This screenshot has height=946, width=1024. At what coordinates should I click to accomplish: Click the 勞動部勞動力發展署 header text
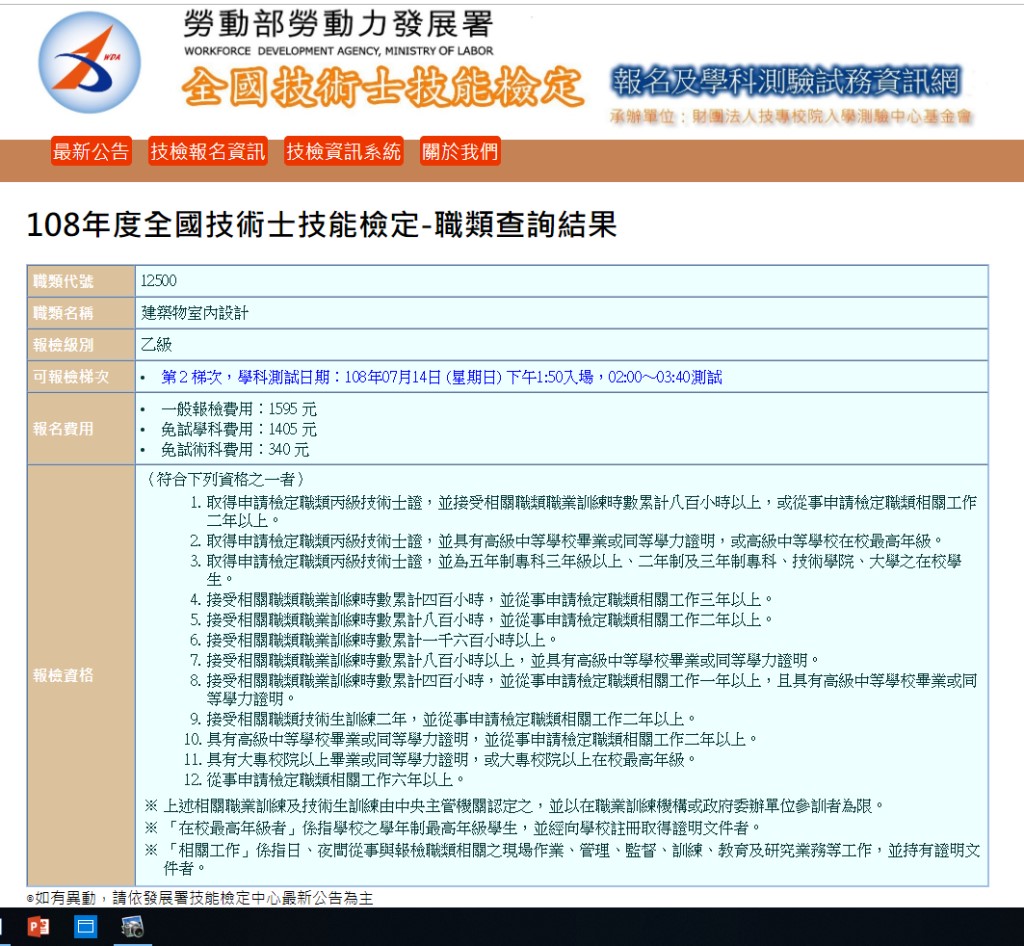tap(338, 25)
